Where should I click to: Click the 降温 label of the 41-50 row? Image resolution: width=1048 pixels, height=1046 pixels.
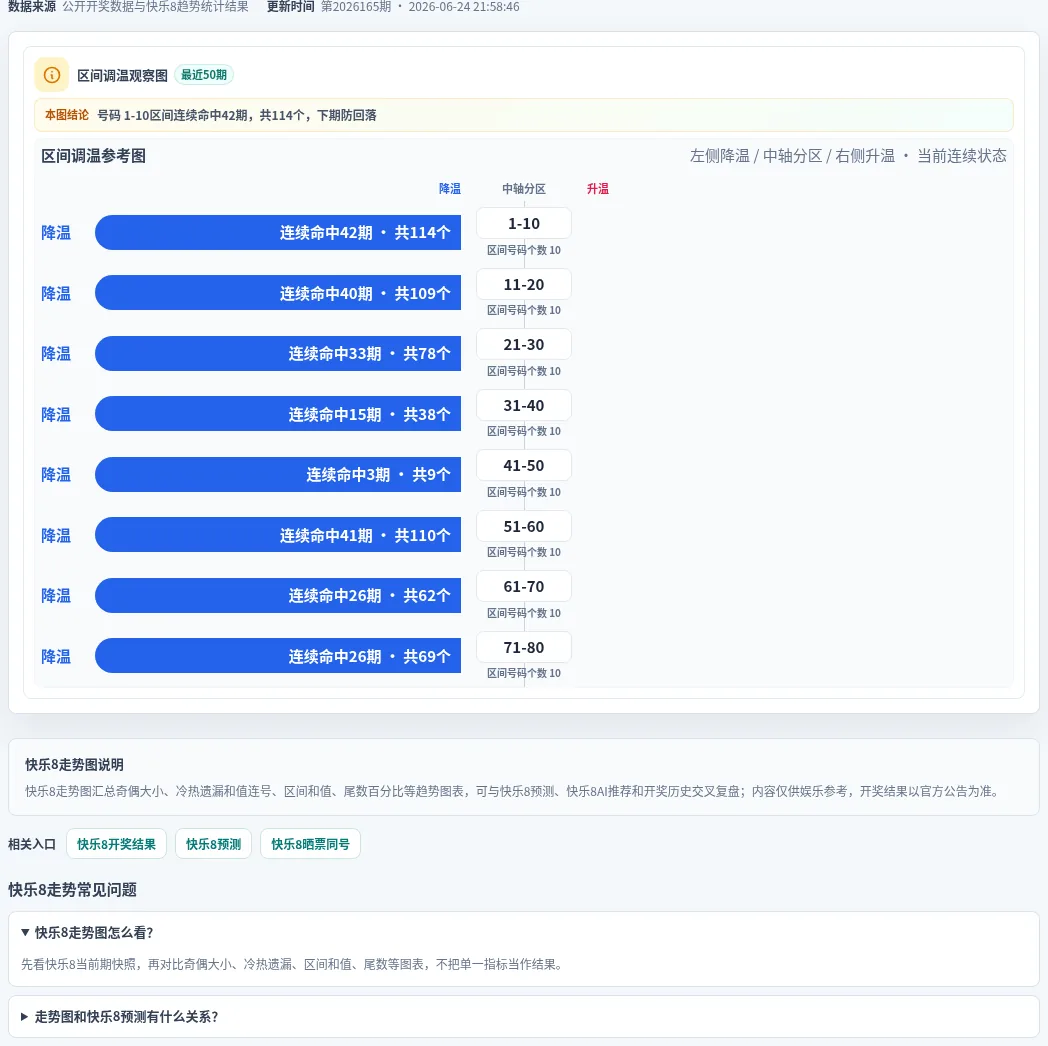click(x=56, y=475)
